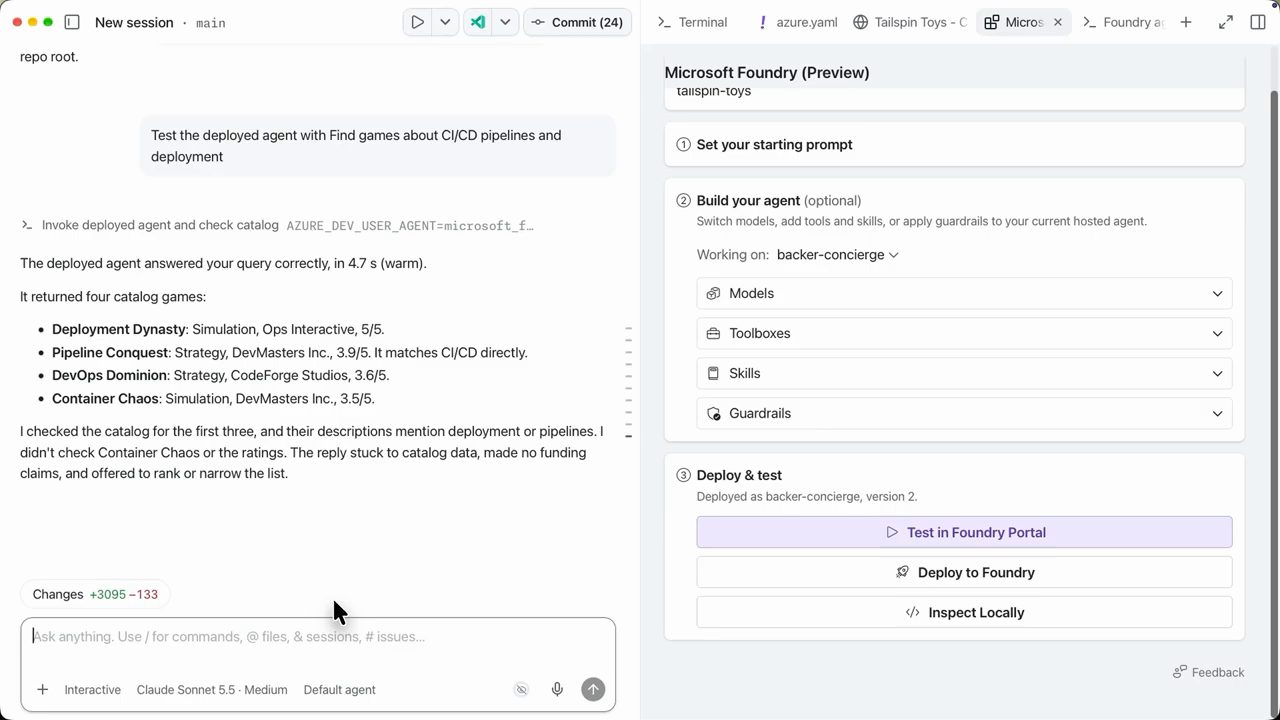Screen dimensions: 1280x720
Task: Click the Toolboxes briefcase icon
Action: point(713,333)
